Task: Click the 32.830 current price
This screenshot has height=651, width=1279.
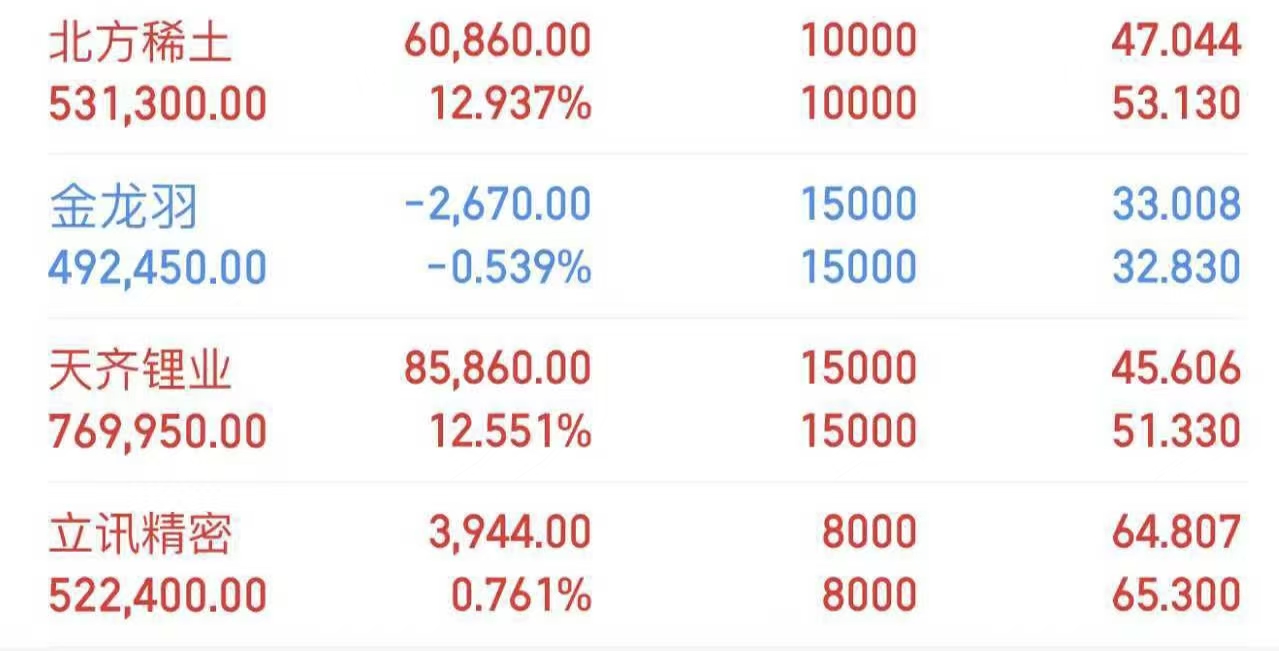Action: pos(1176,268)
